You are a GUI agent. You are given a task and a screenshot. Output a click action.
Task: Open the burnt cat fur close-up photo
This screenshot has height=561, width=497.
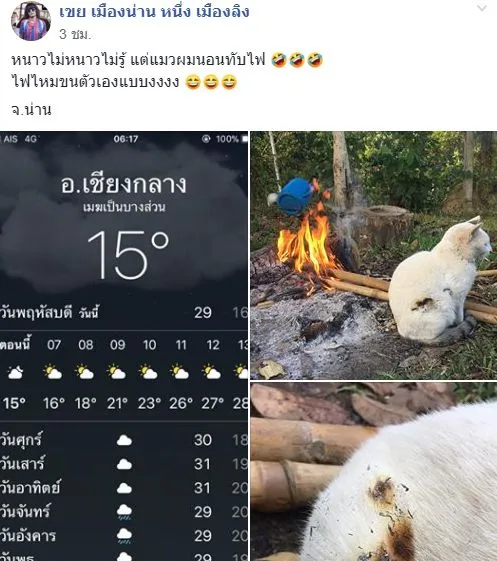(374, 472)
